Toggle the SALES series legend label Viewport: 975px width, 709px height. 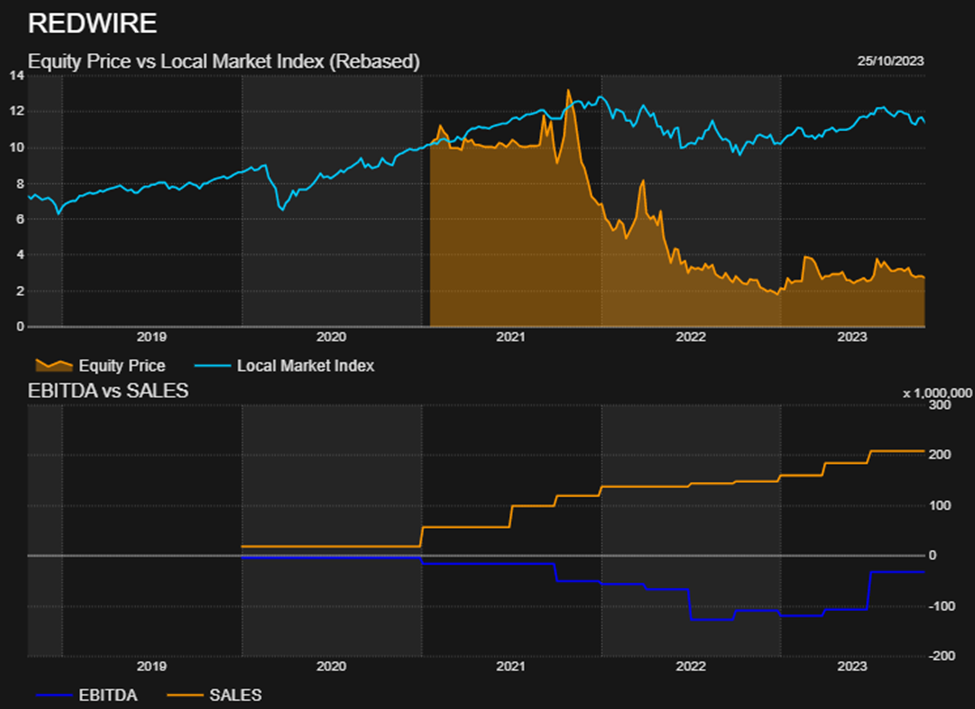236,694
